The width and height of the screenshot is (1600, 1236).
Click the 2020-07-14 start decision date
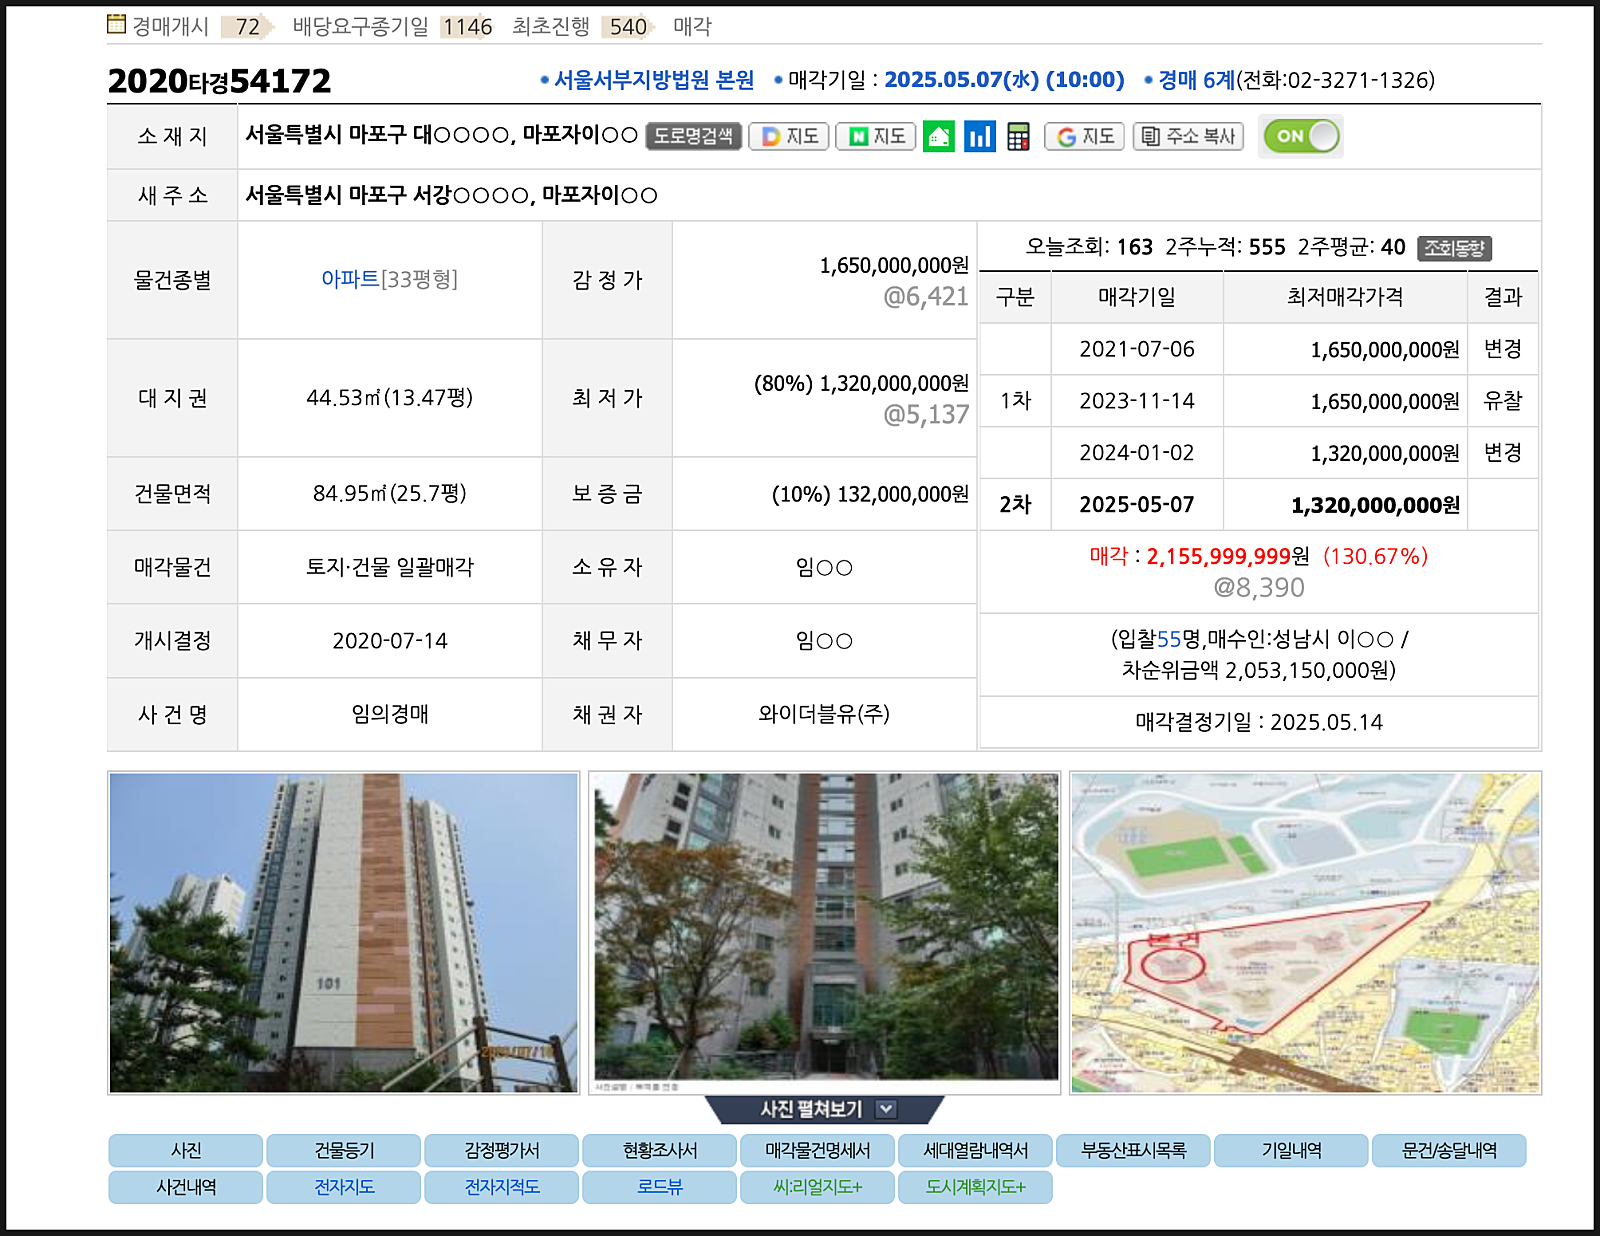390,641
